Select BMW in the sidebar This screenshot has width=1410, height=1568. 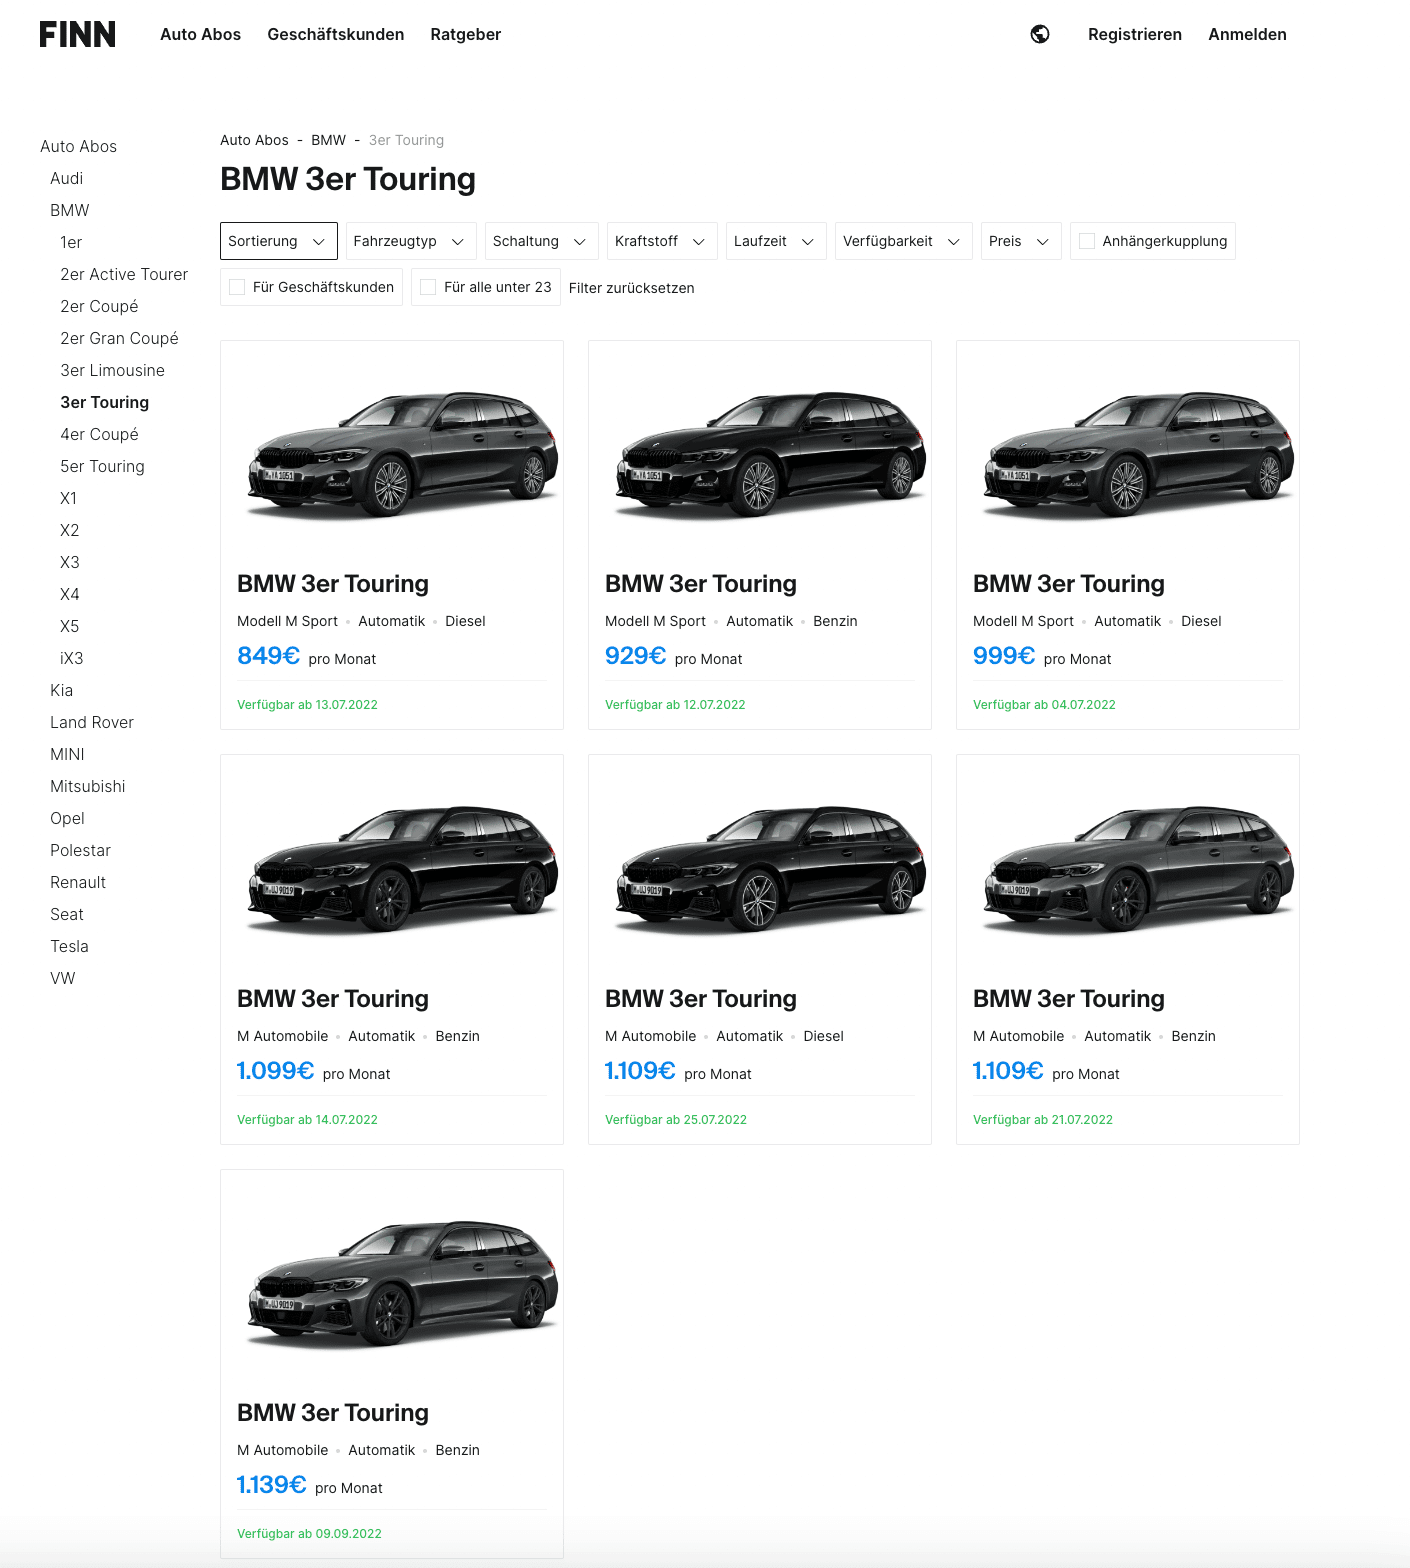[70, 210]
